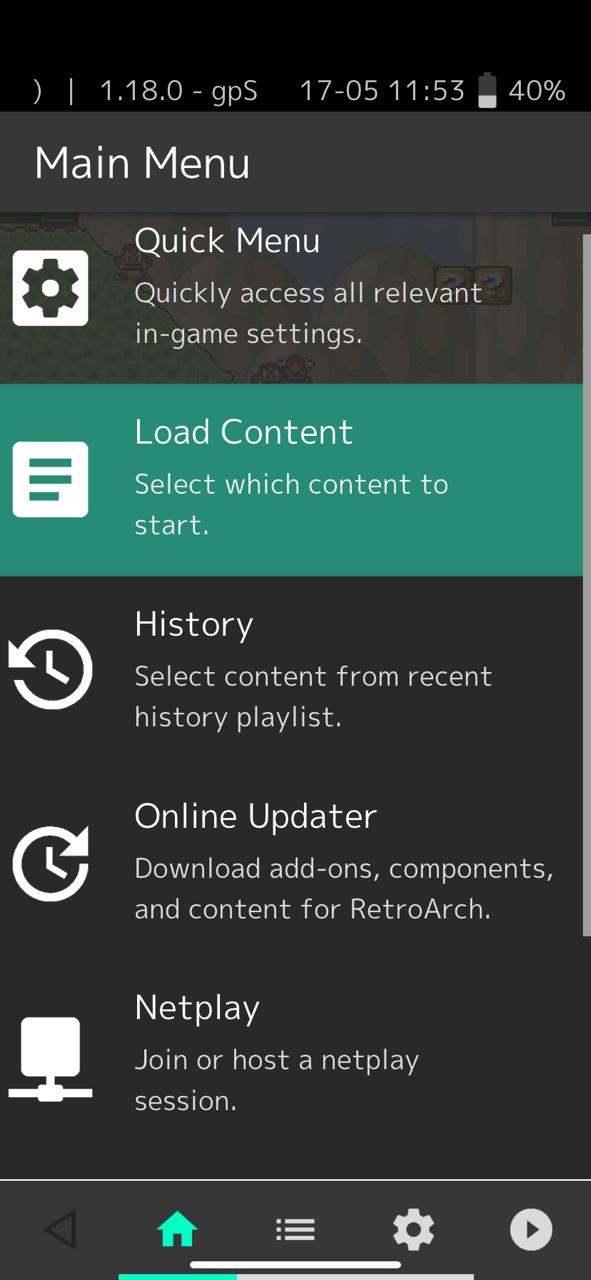Viewport: 591px width, 1280px height.
Task: Tap the Load Content document icon
Action: (50, 480)
